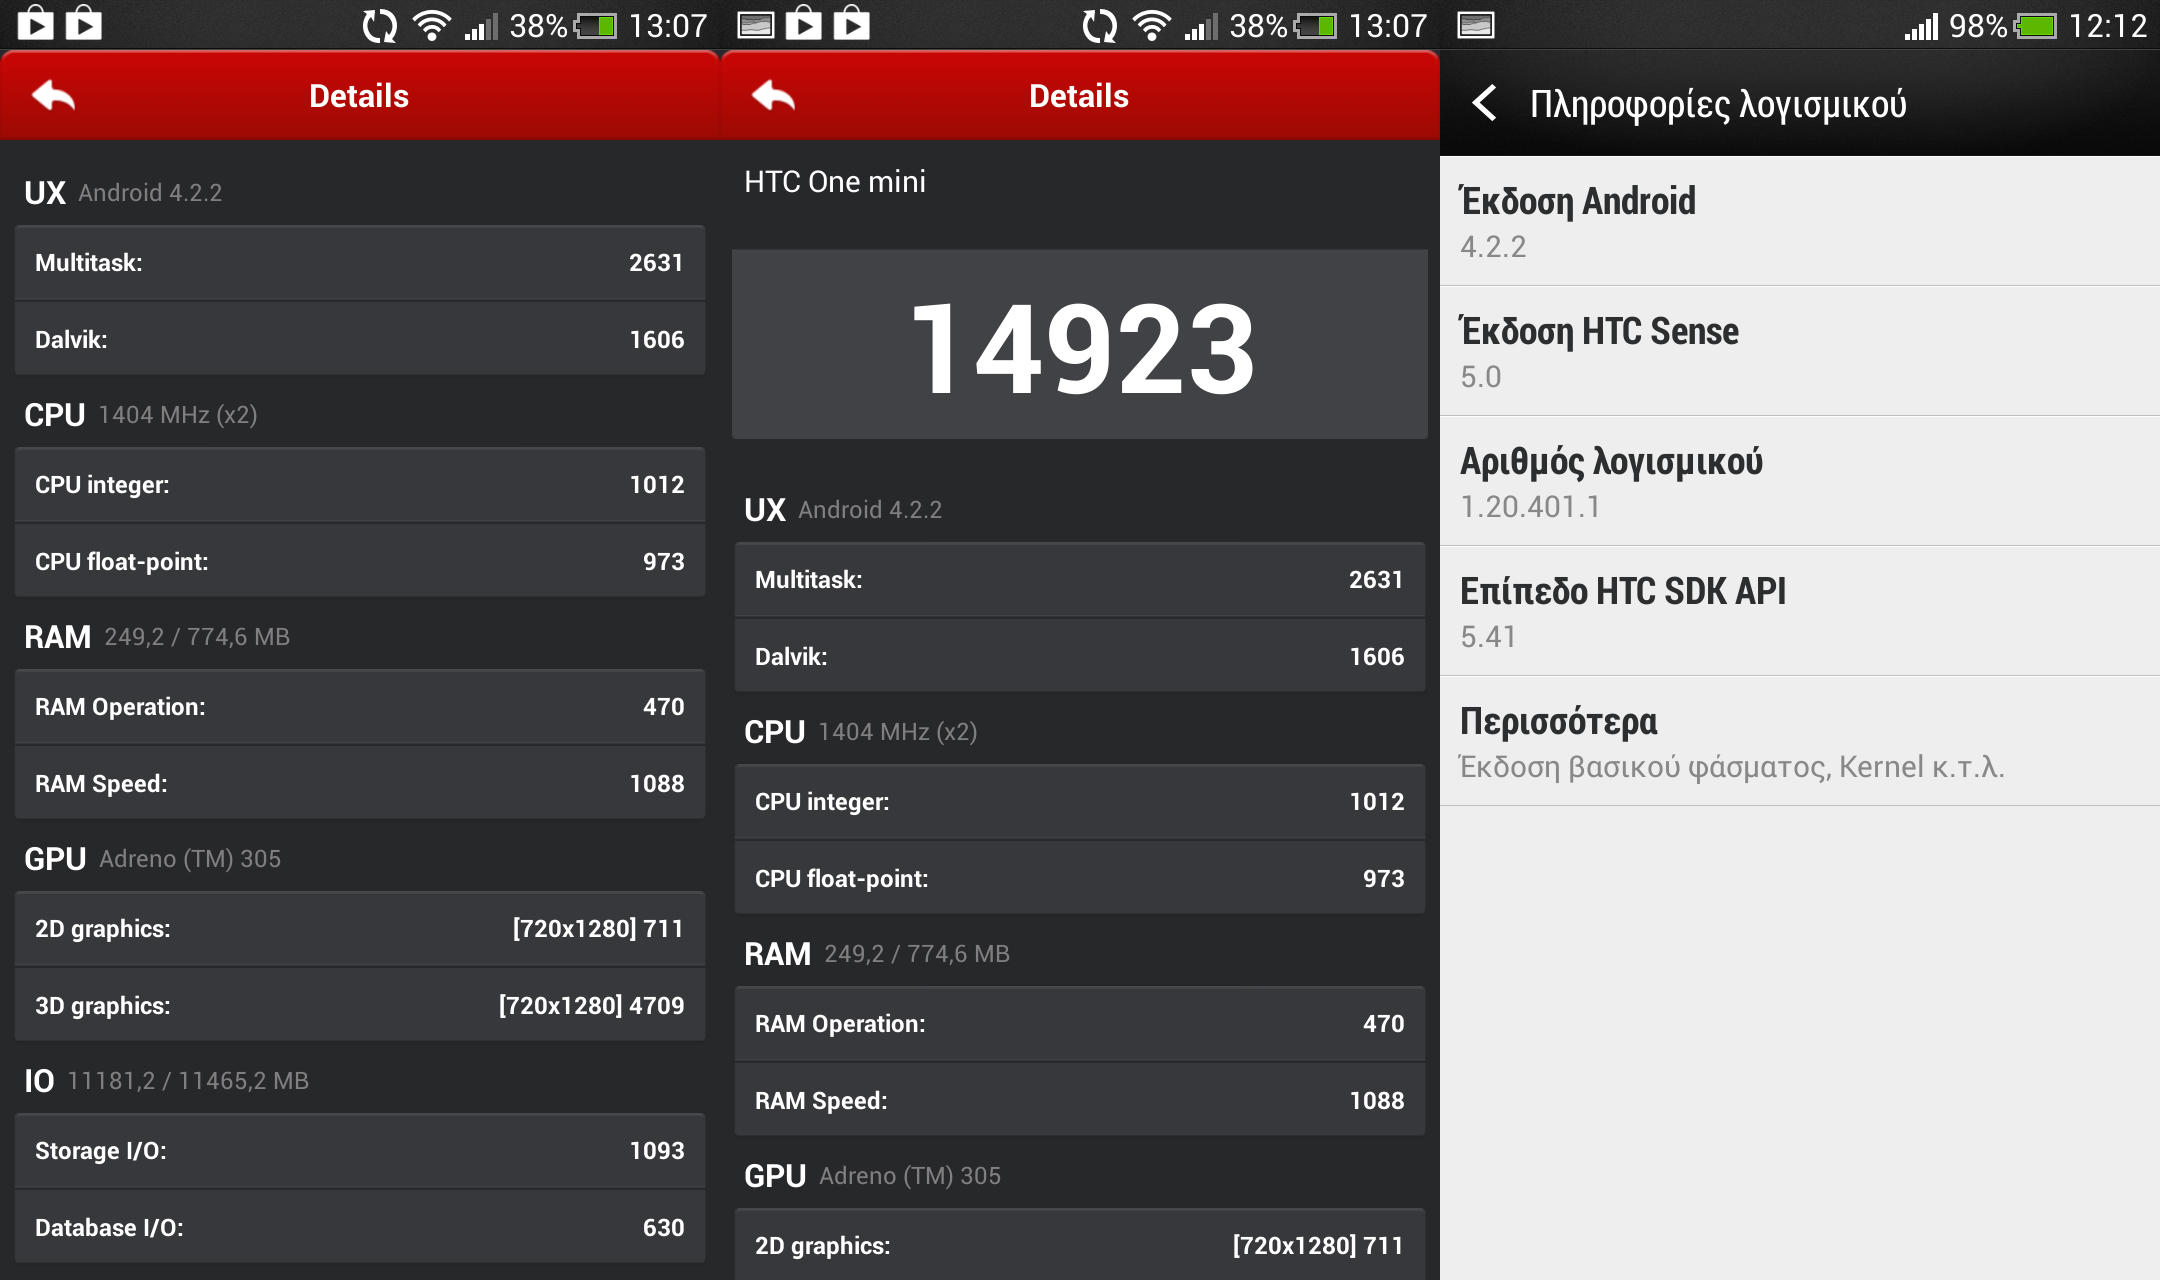Select 2D graphics 711 row in left panel
The image size is (2160, 1280).
[360, 929]
